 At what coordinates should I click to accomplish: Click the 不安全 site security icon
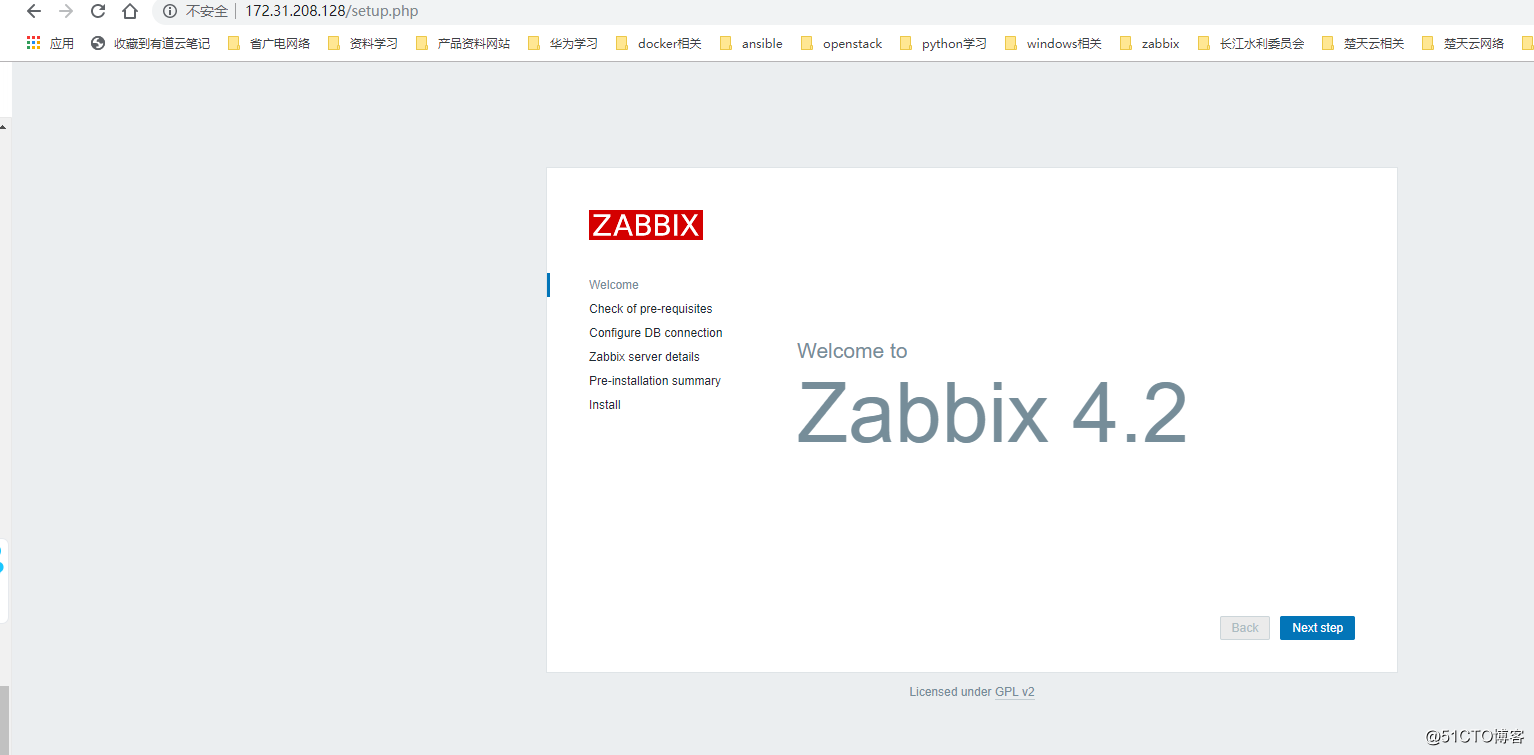pos(169,12)
